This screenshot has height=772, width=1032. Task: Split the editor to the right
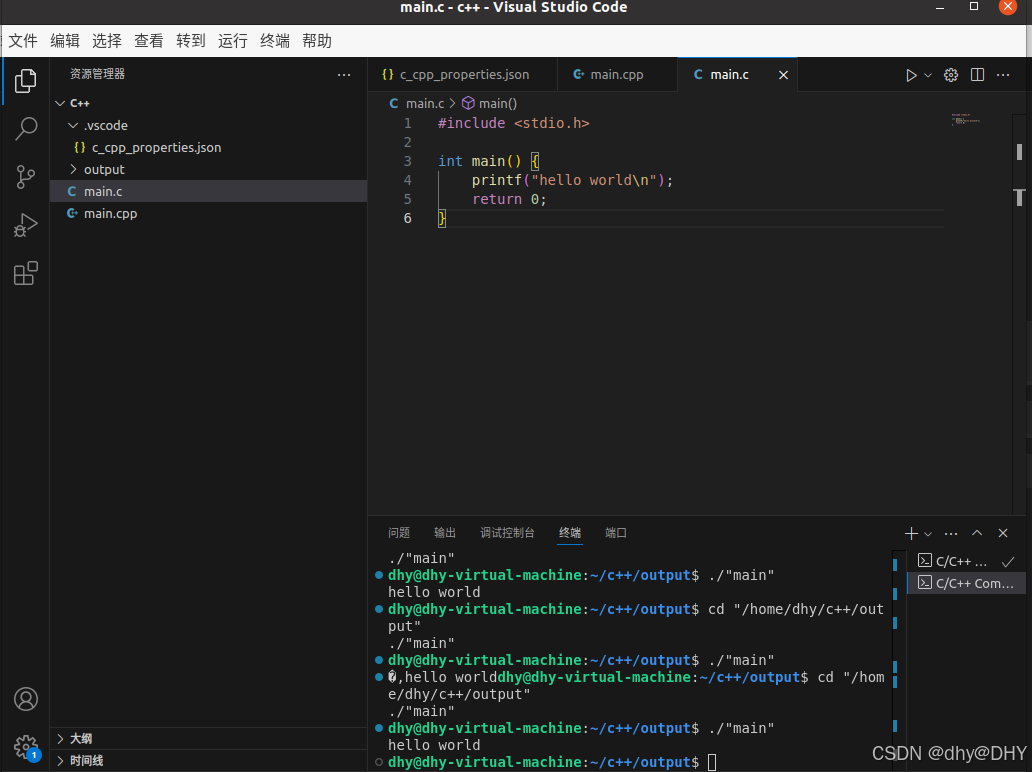pos(977,75)
